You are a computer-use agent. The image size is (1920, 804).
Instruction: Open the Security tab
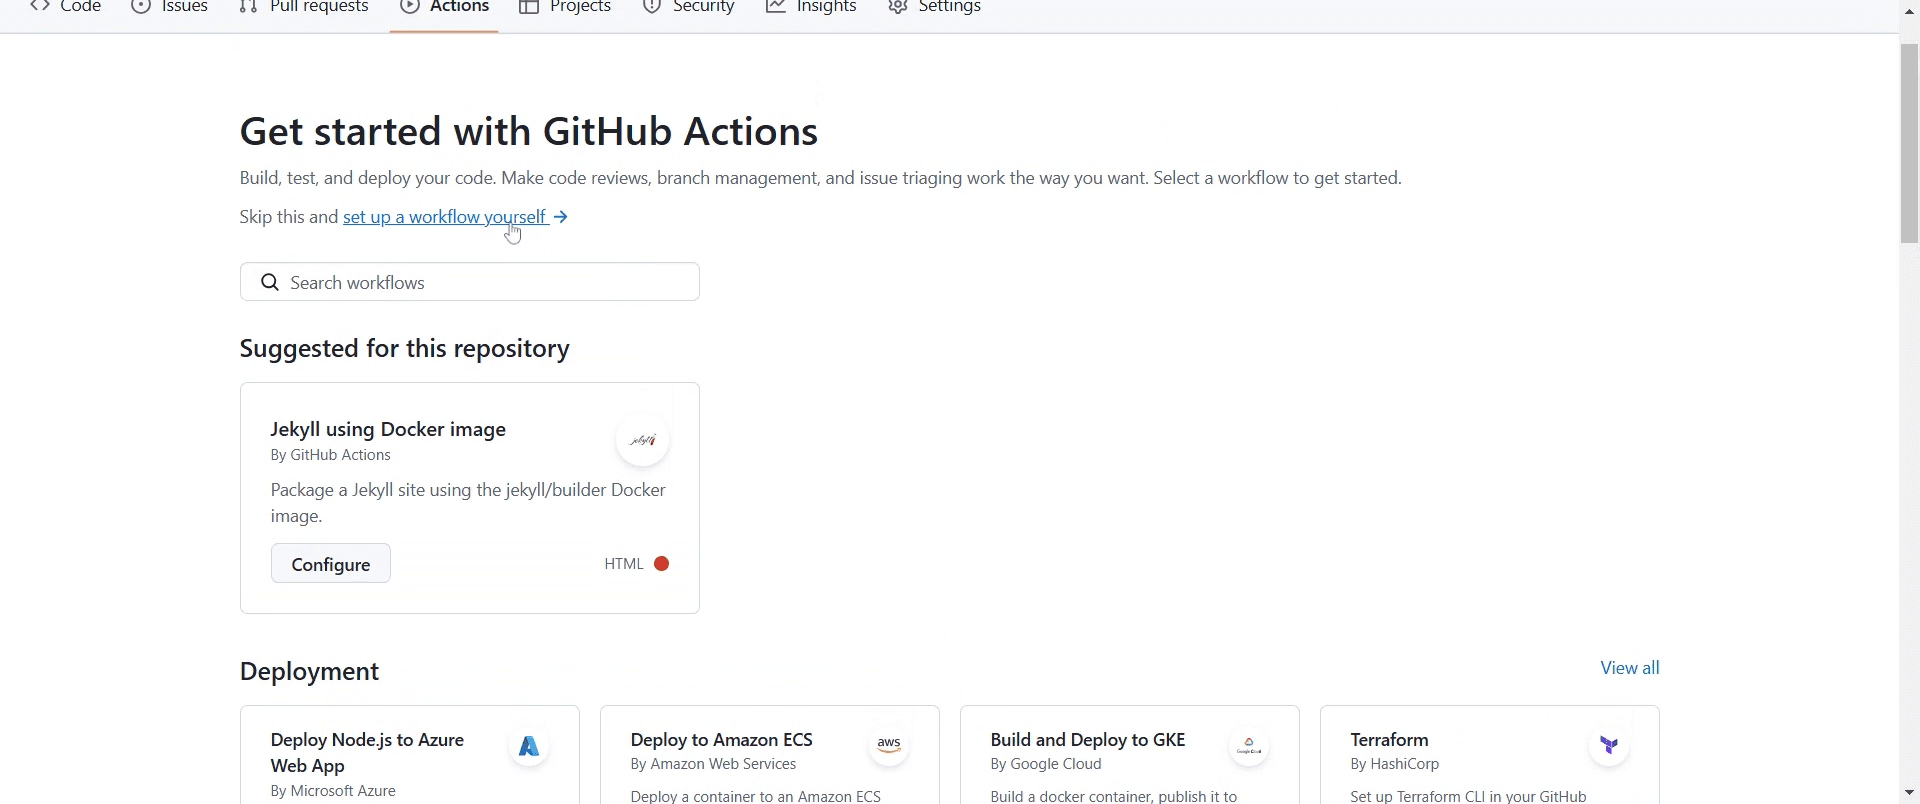(689, 7)
